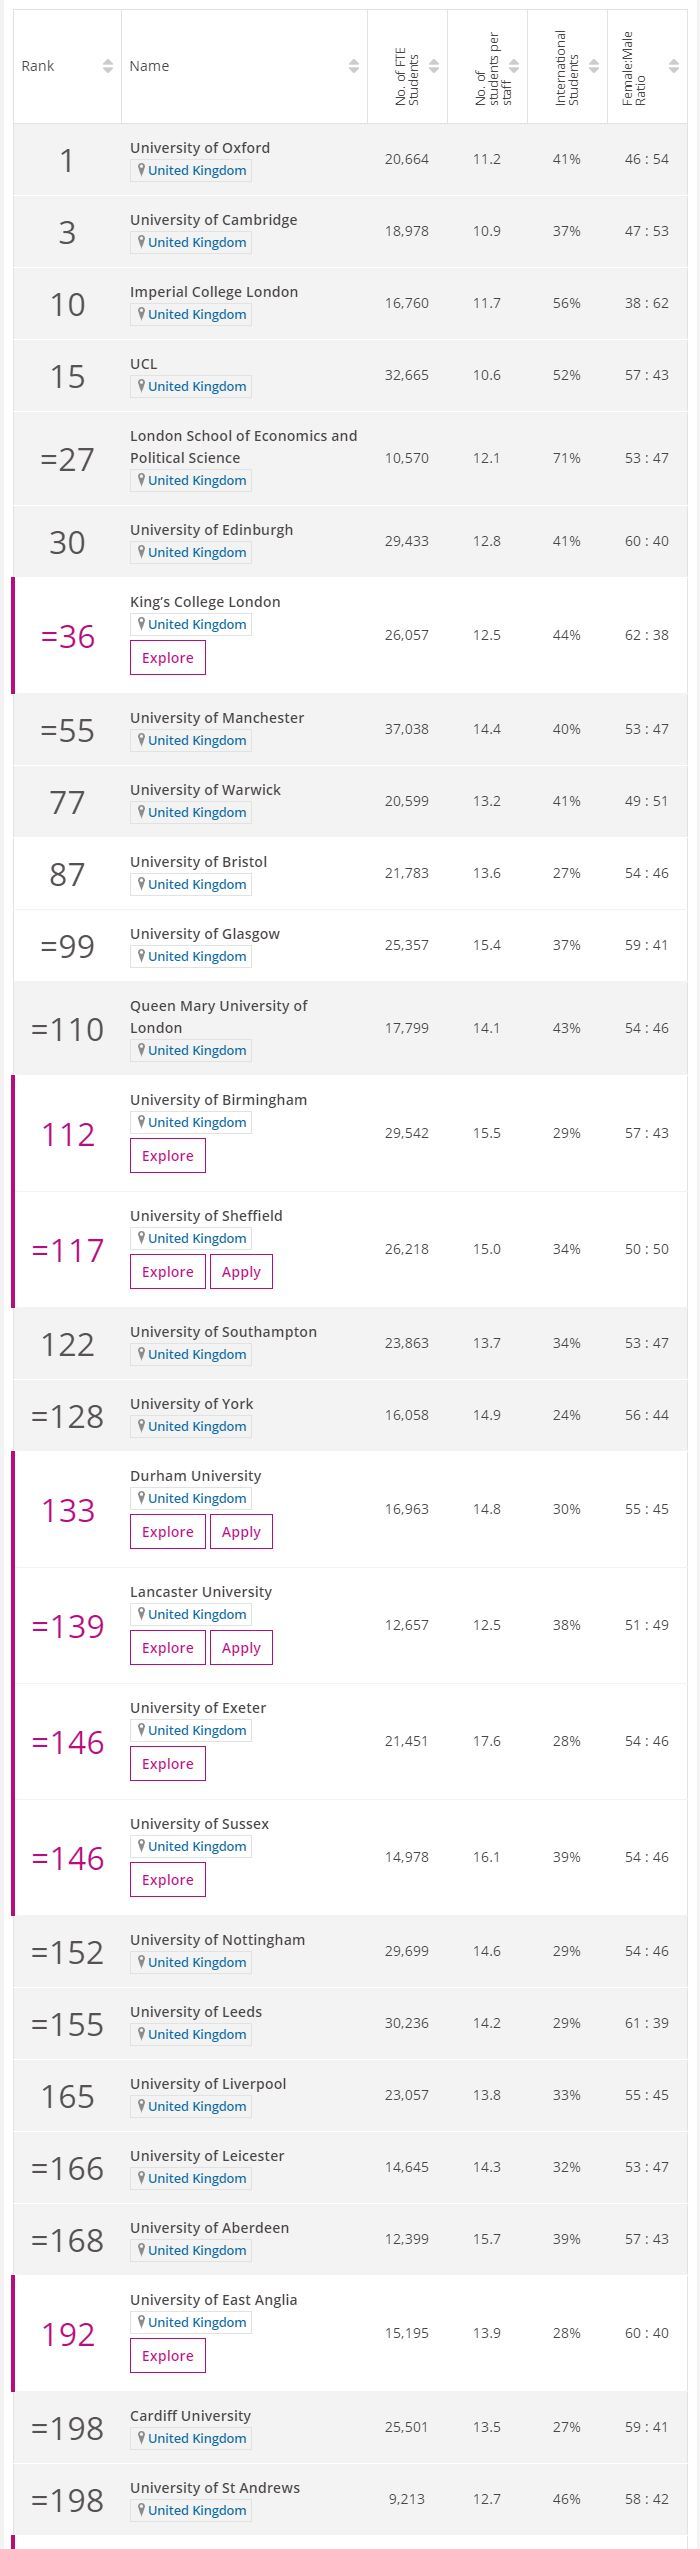Sort by No. of FTE Students arrows
Screen dimensions: 700x2549
(x=434, y=66)
